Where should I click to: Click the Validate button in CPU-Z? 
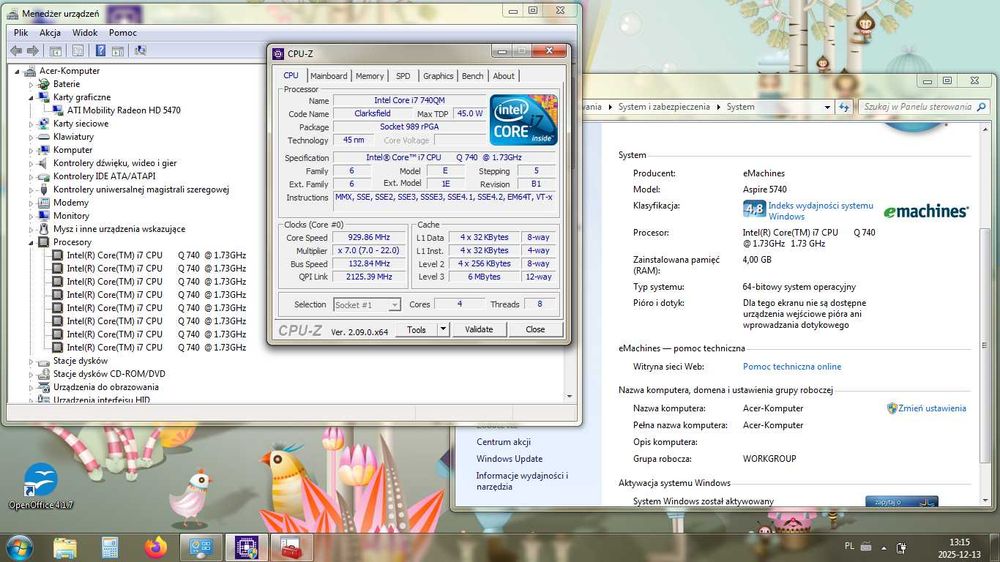(479, 329)
